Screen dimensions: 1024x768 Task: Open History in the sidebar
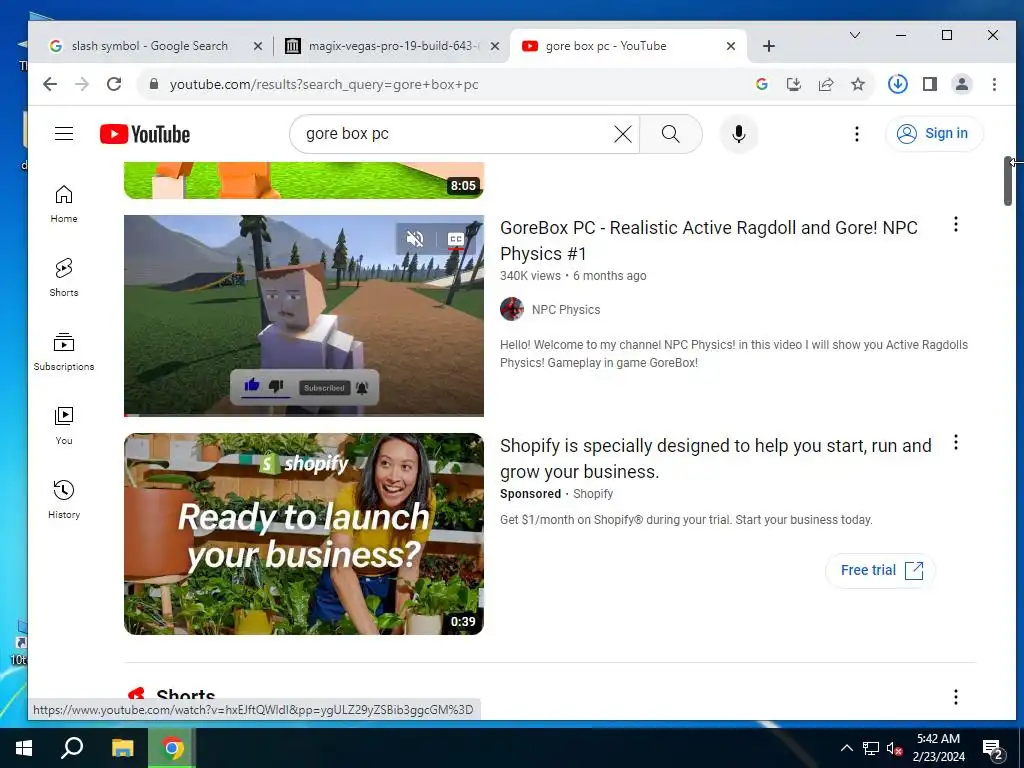[x=64, y=500]
